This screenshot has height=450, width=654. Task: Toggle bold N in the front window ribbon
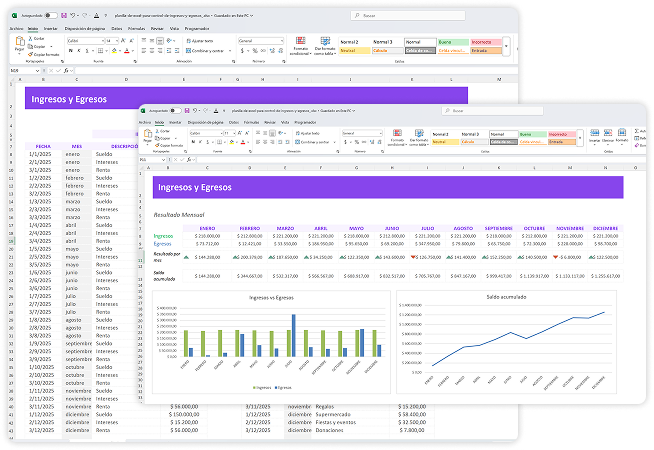(x=193, y=142)
